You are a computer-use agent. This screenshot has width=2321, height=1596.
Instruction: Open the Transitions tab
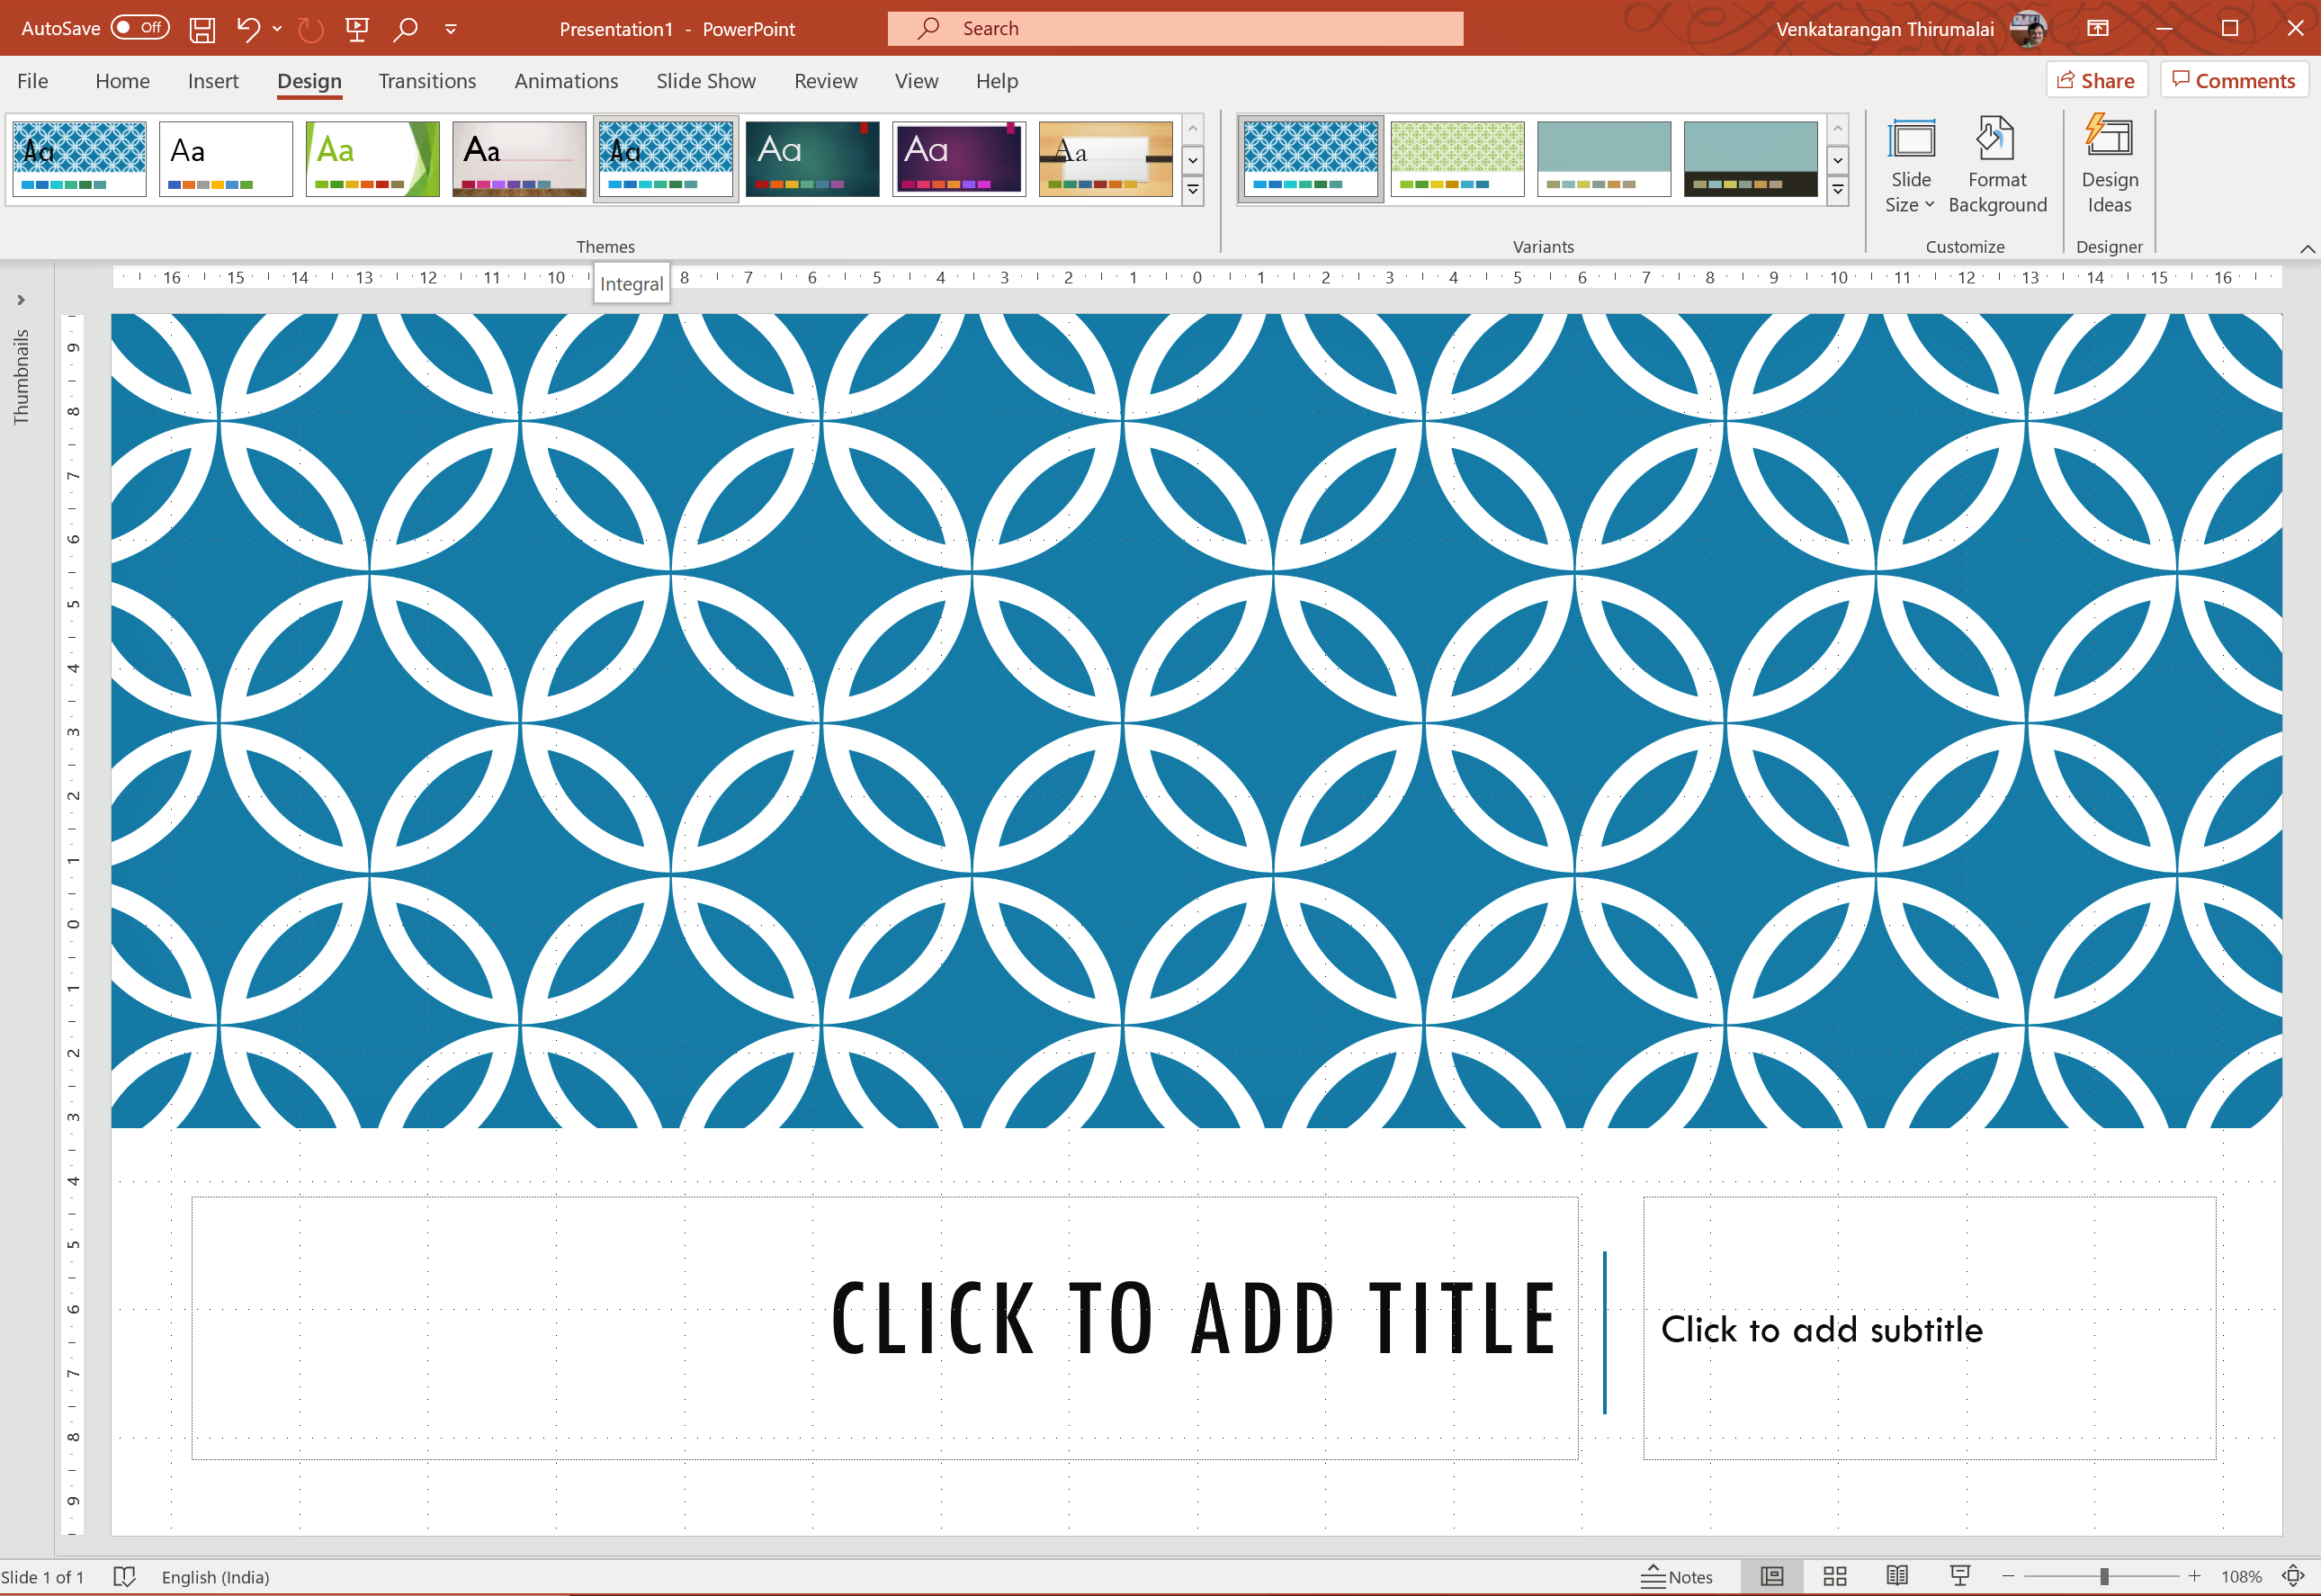(427, 81)
